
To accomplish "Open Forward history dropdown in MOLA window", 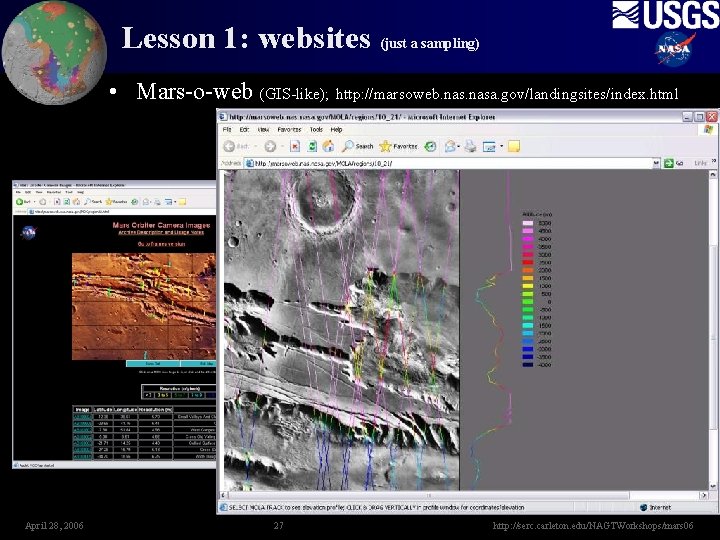I will [281, 146].
